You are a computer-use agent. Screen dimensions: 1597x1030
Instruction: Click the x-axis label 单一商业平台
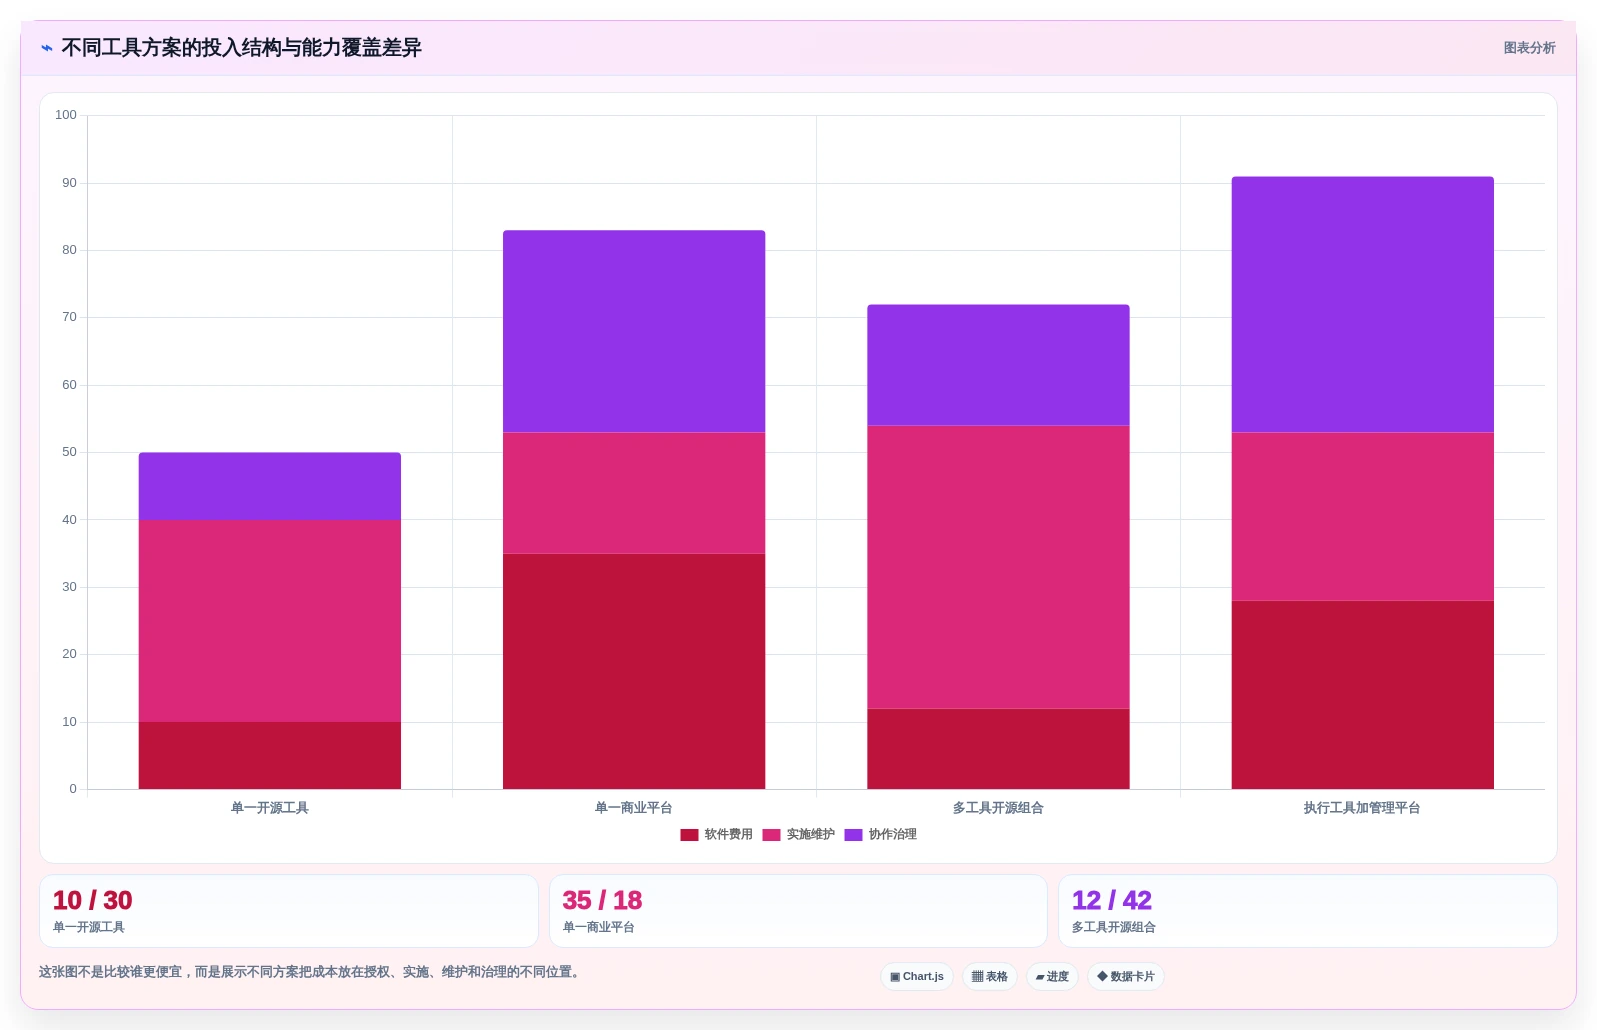(x=634, y=808)
